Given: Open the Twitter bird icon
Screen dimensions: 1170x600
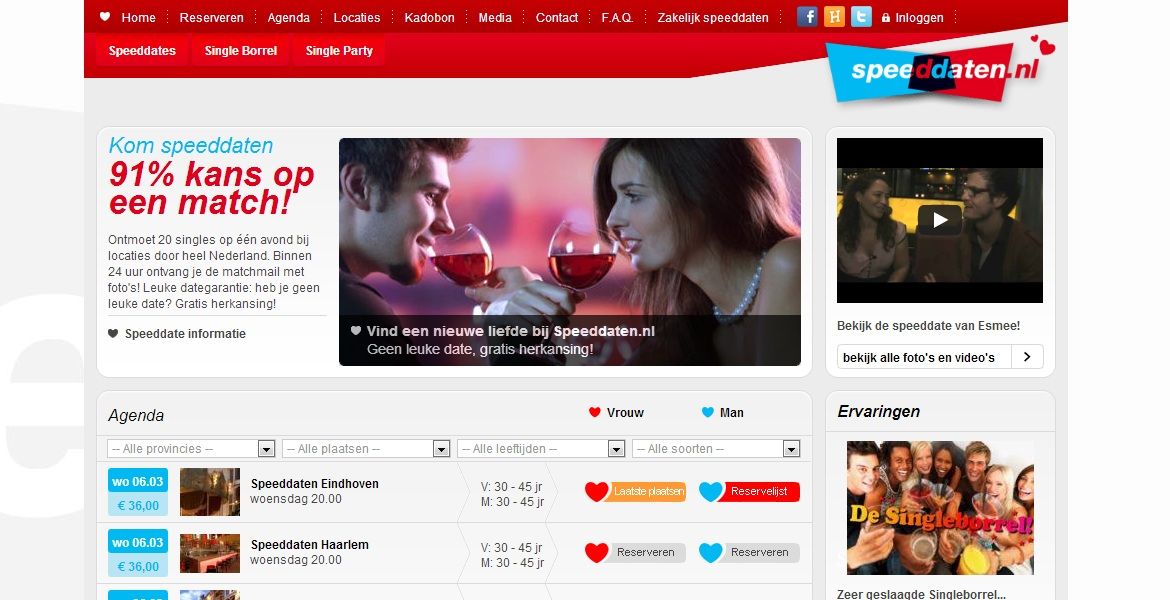Looking at the screenshot, I should tap(861, 16).
